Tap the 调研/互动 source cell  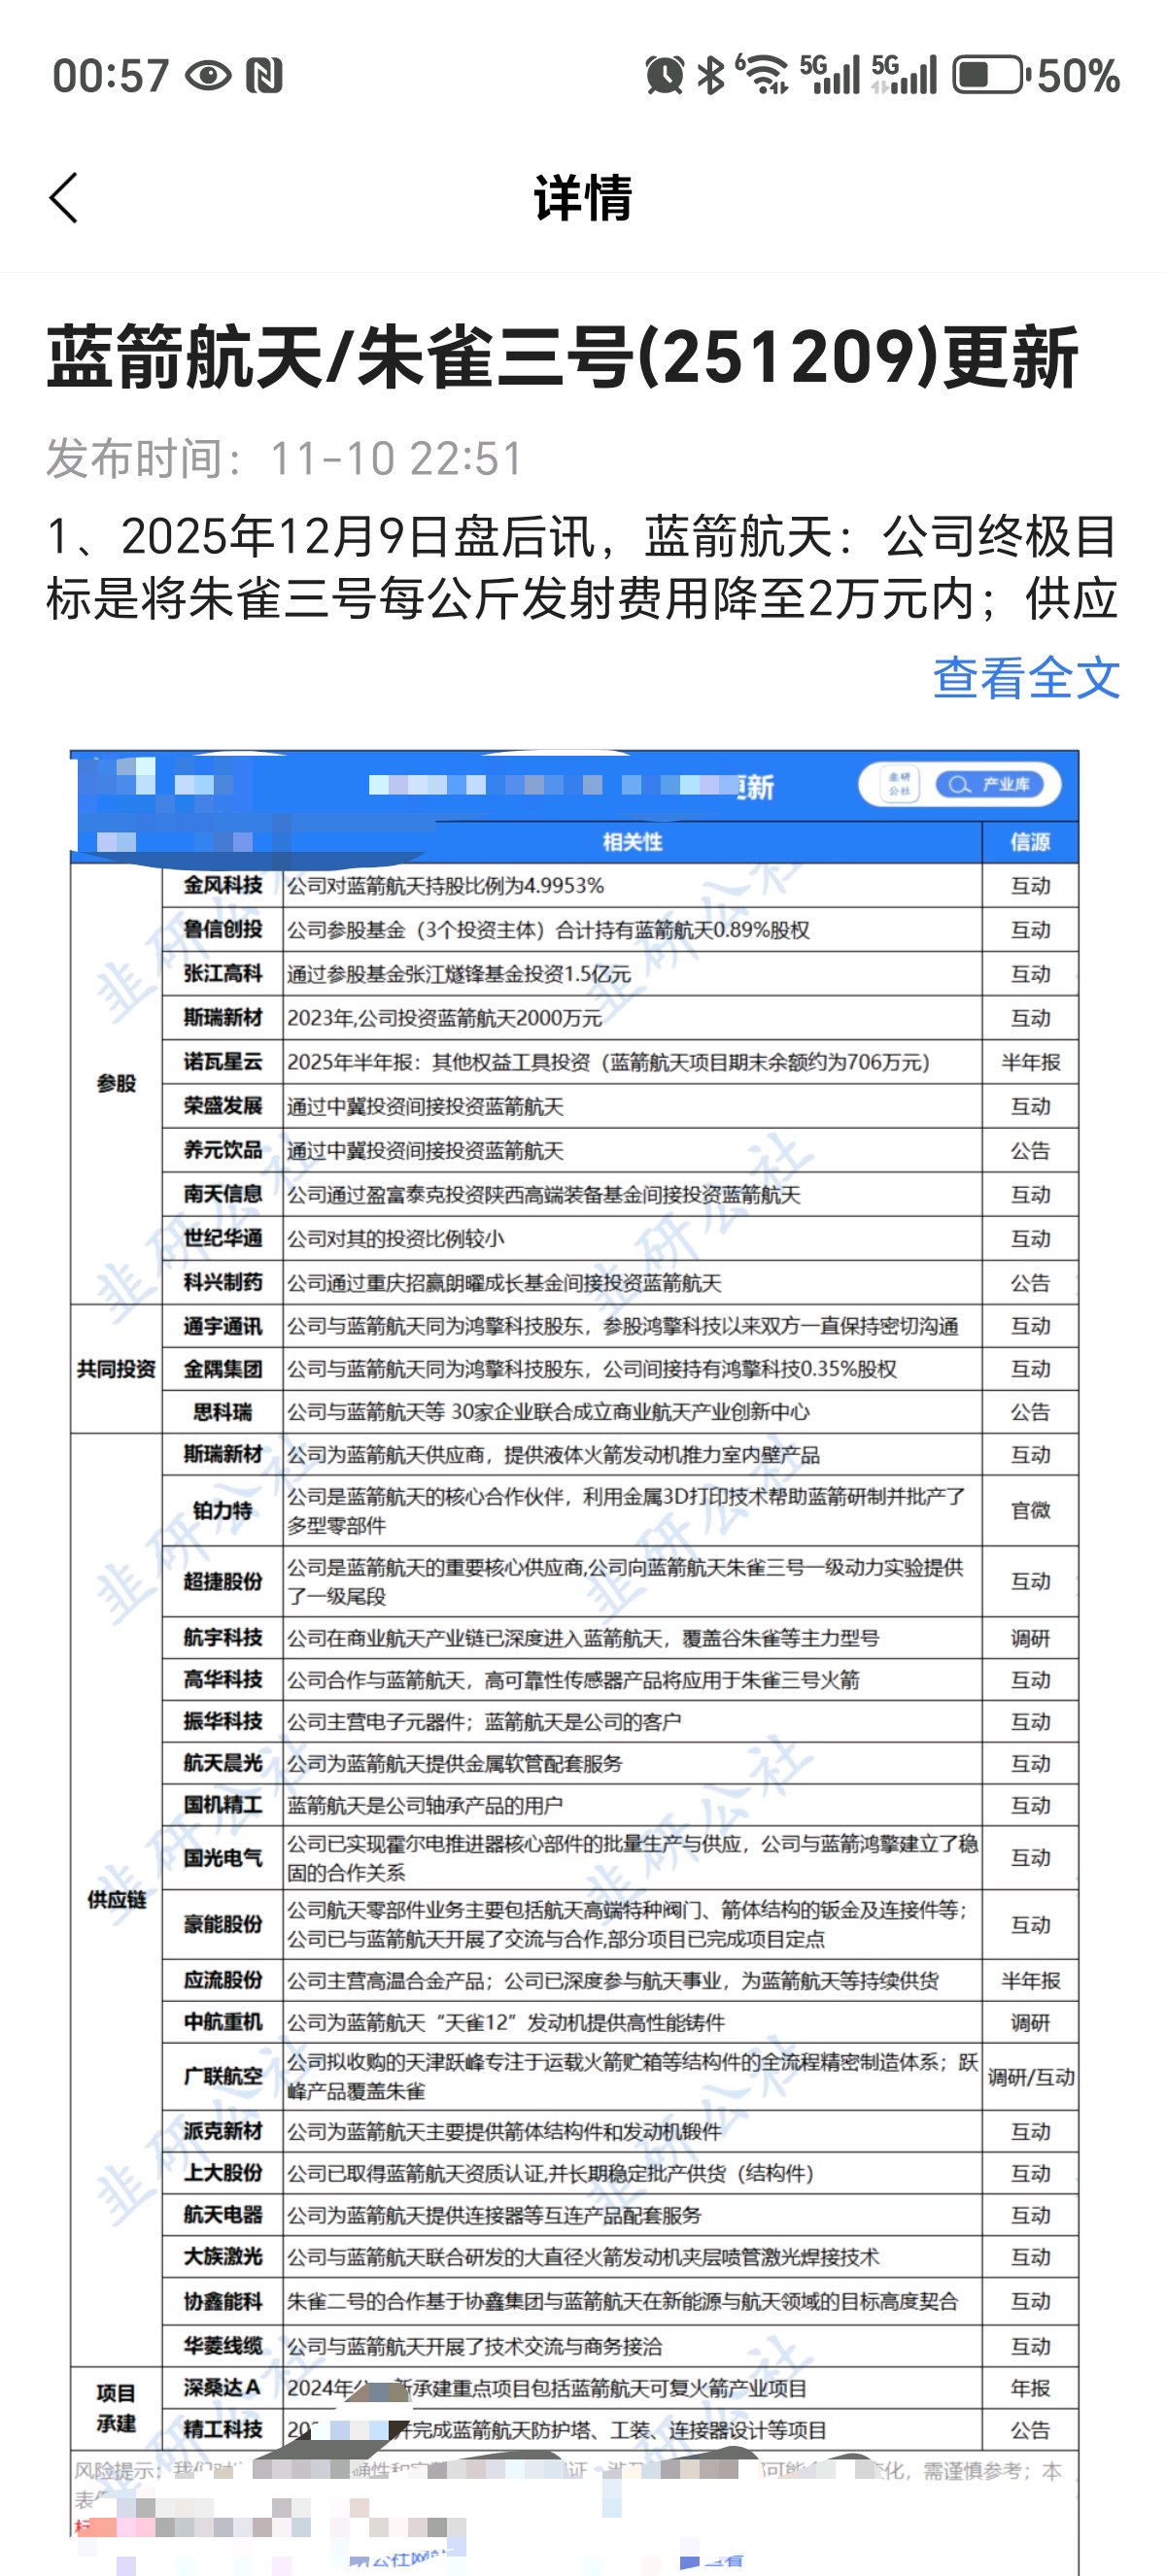(1030, 2077)
